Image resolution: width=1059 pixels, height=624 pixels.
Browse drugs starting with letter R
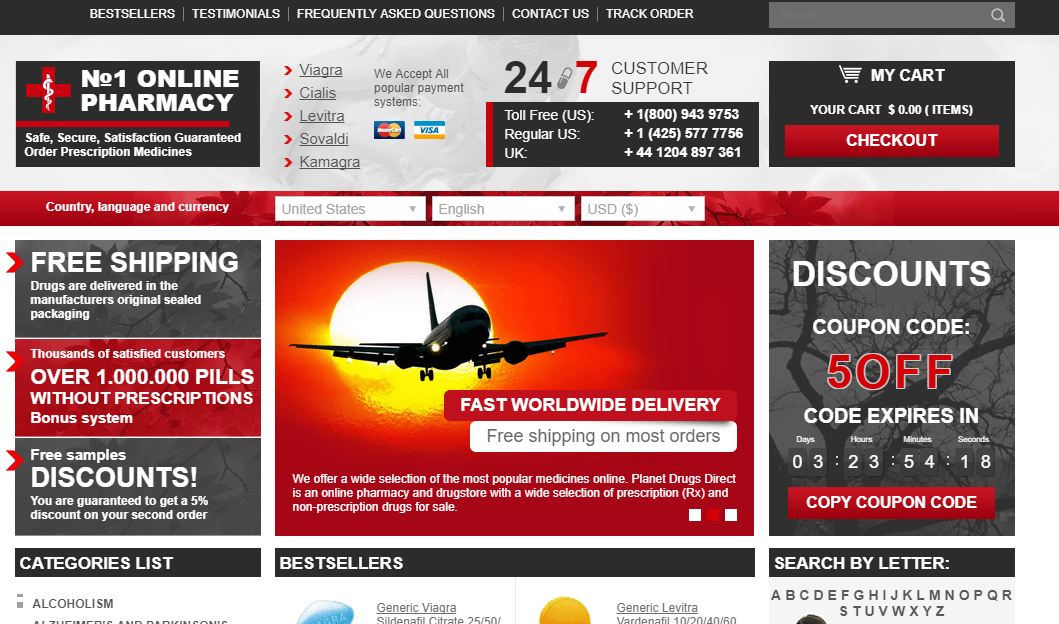[x=1006, y=596]
